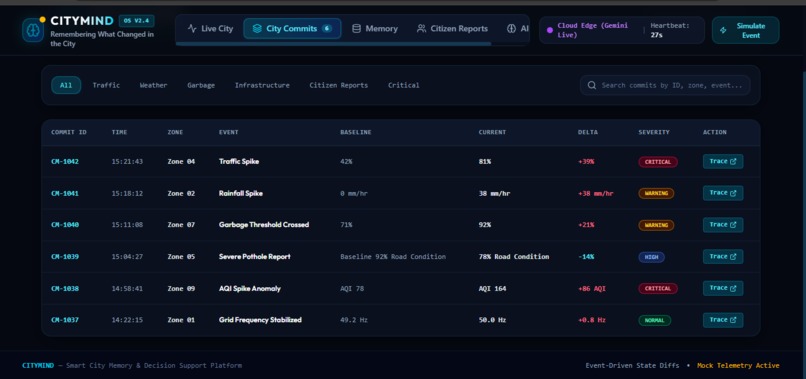Image resolution: width=806 pixels, height=379 pixels.
Task: Click commit ID CM-1039
Action: 65,257
